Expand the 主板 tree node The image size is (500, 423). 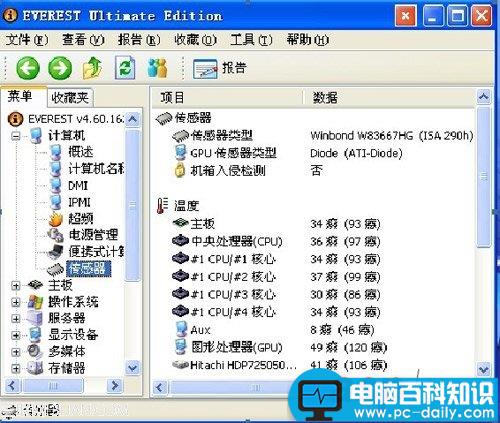(x=16, y=285)
